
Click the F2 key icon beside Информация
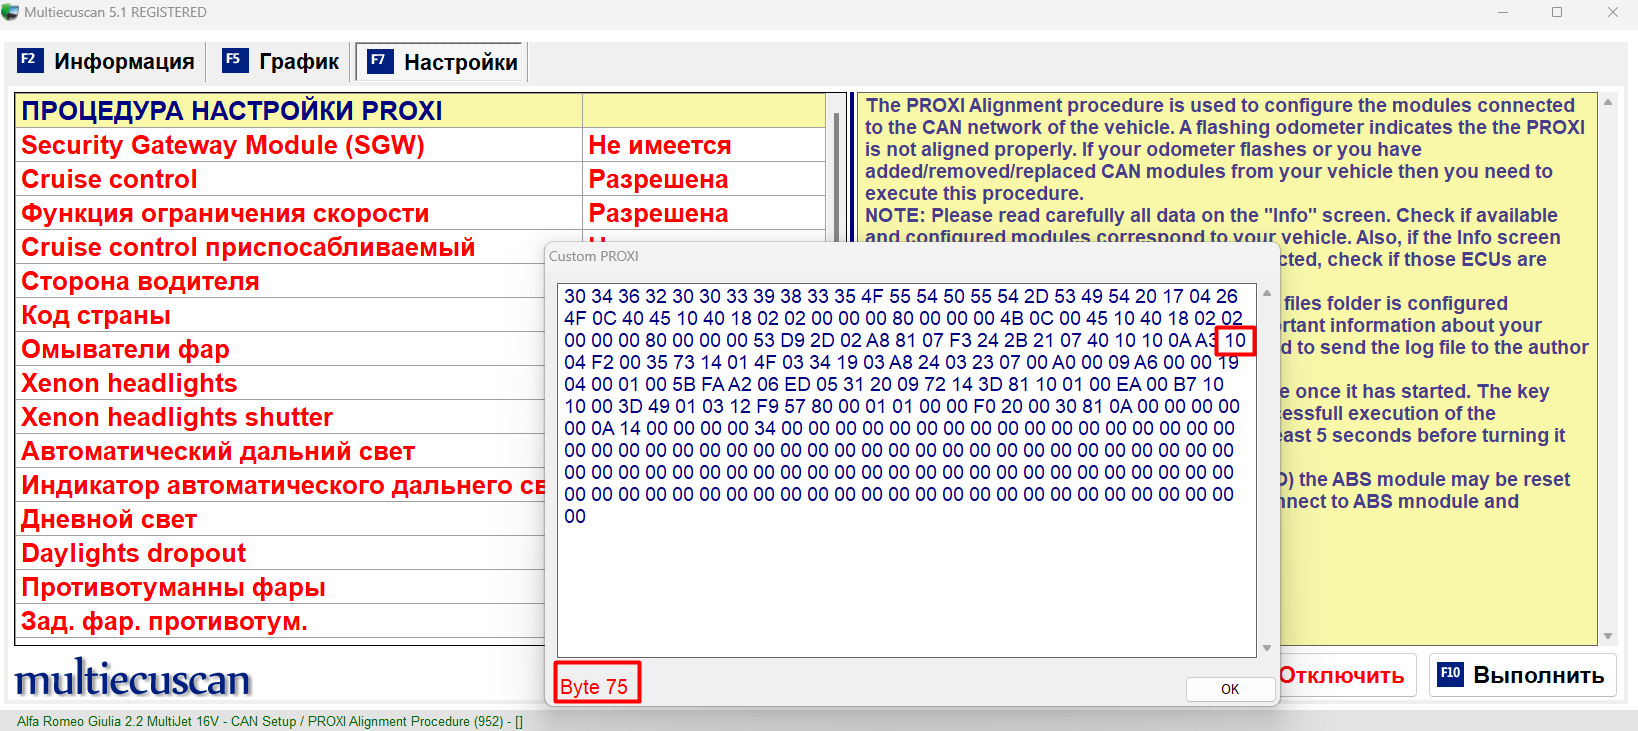pos(30,60)
